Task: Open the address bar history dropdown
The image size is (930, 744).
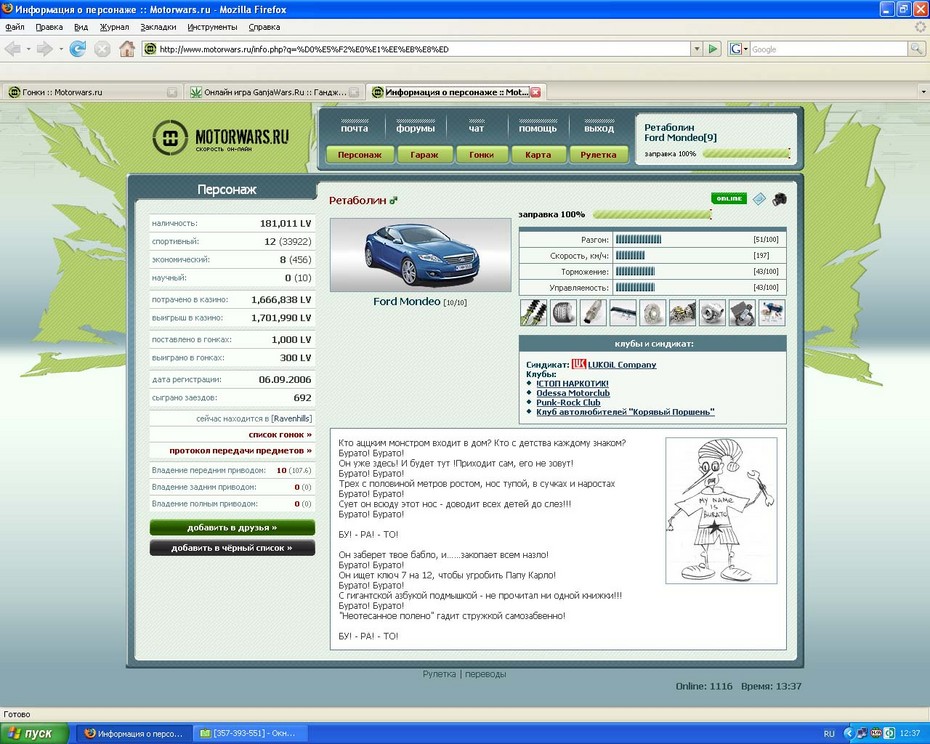Action: (697, 49)
